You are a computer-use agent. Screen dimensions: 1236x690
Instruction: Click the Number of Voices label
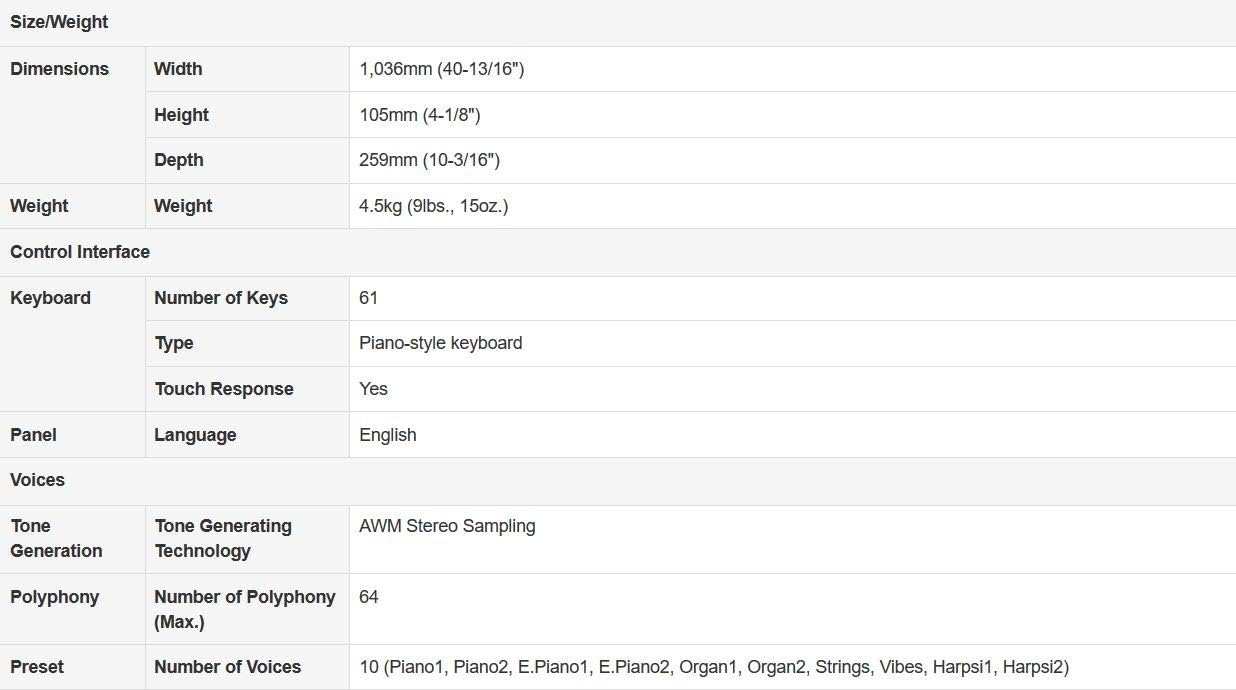coord(227,667)
